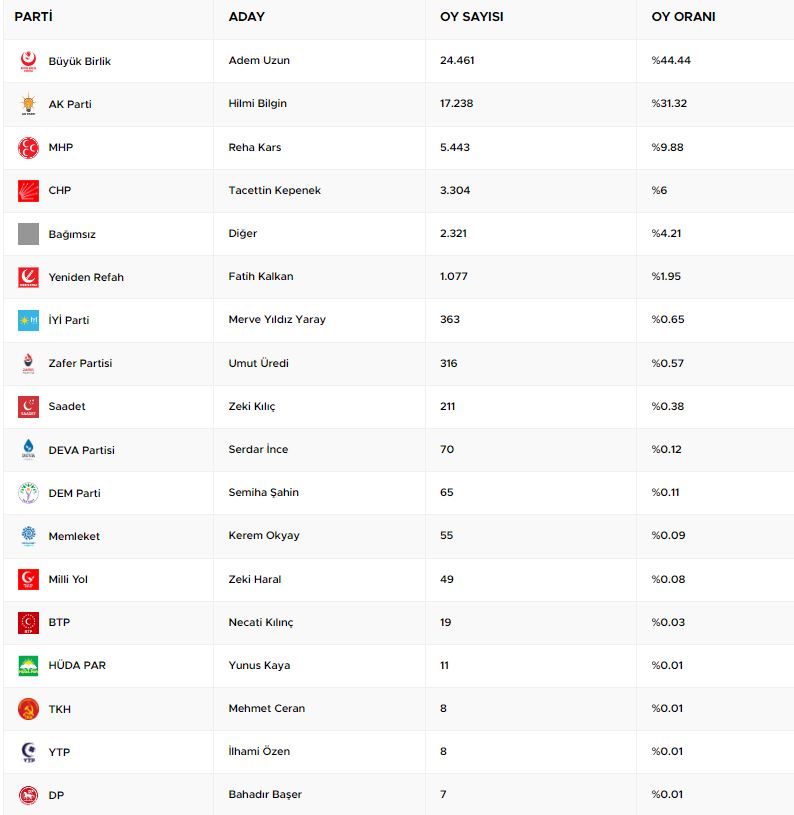Click the İYİ Parti sun logo
This screenshot has height=815, width=794.
click(28, 320)
